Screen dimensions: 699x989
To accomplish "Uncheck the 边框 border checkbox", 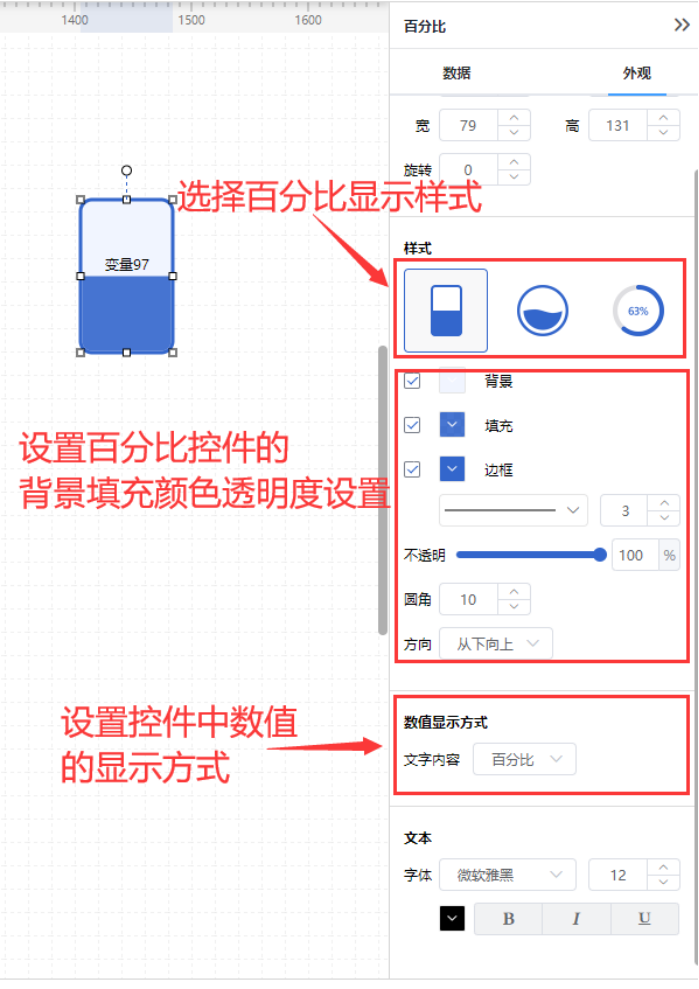I will [x=413, y=469].
